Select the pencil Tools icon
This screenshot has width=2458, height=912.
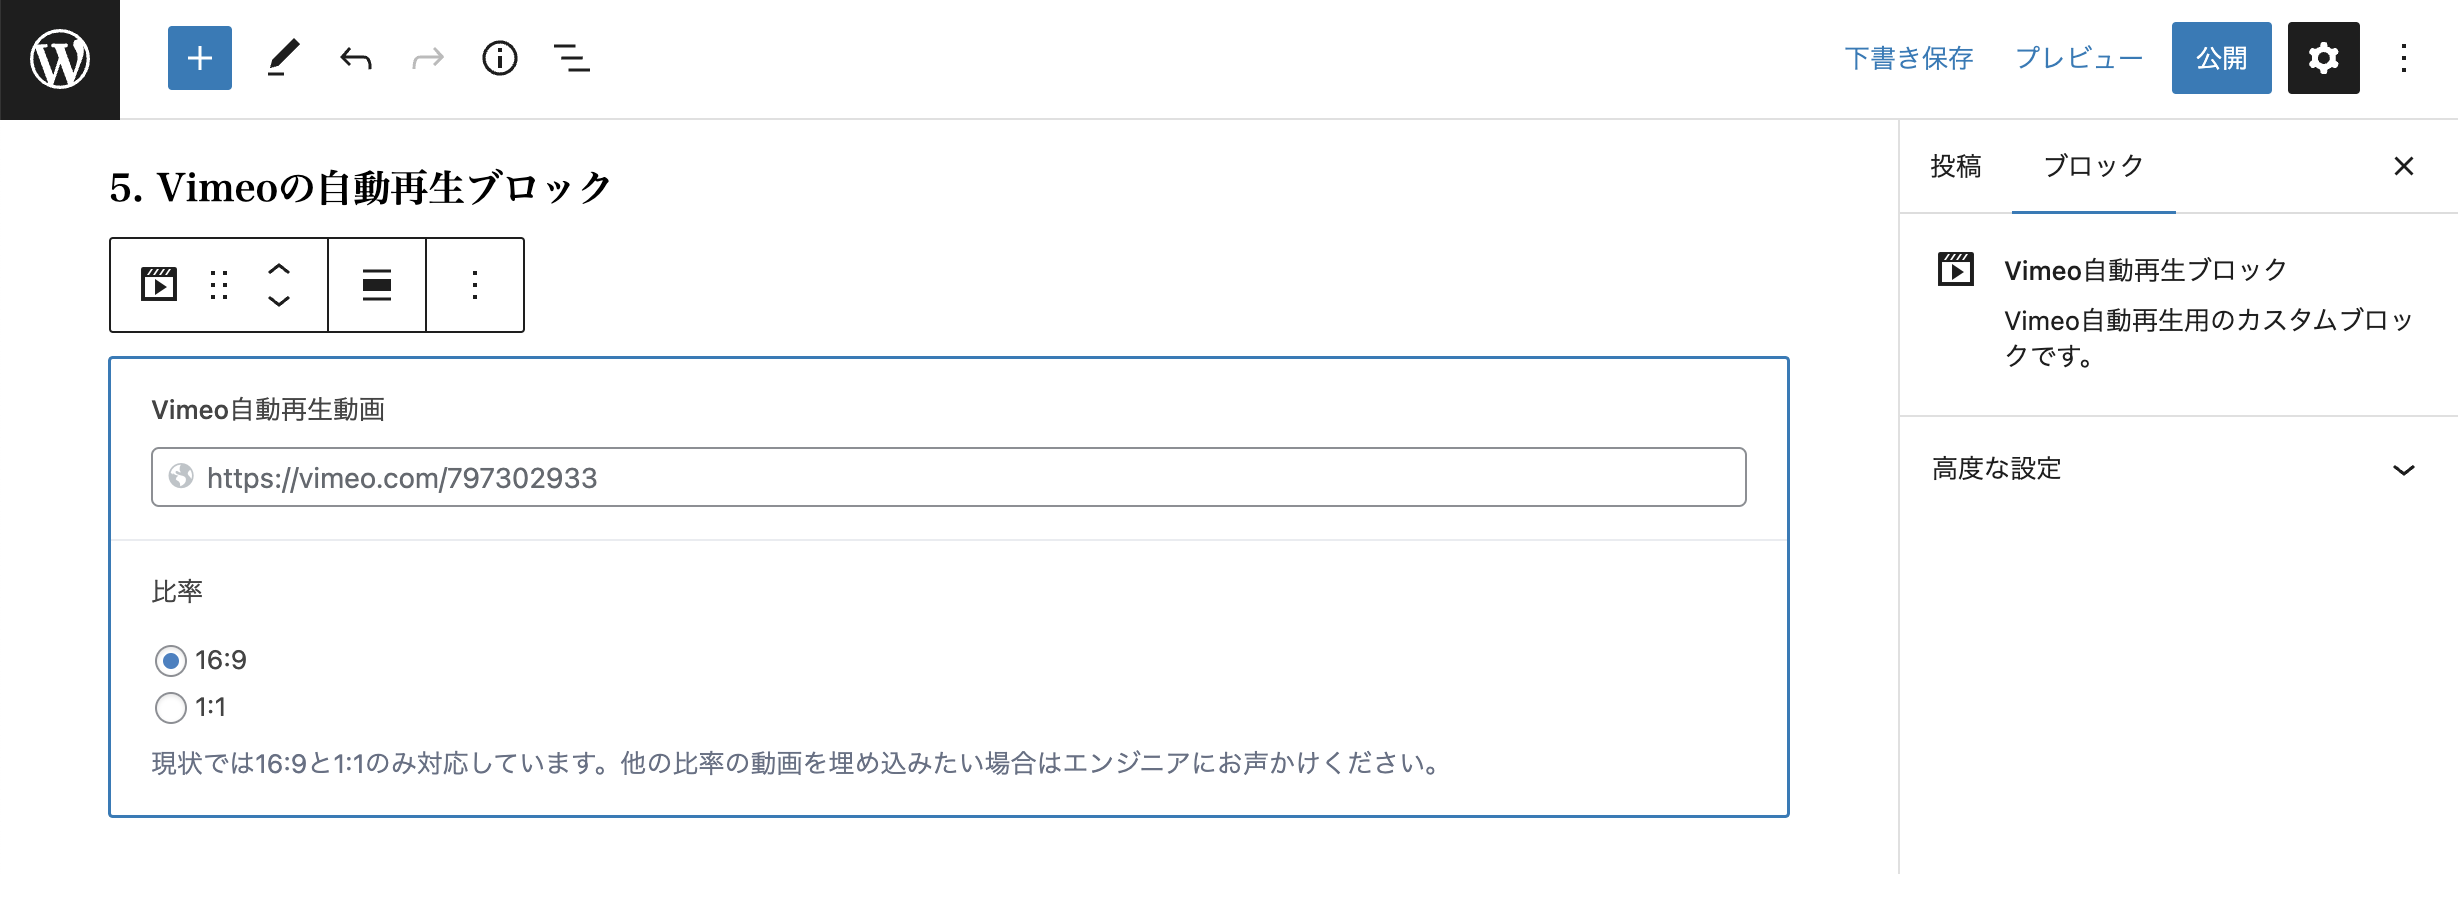(x=283, y=58)
